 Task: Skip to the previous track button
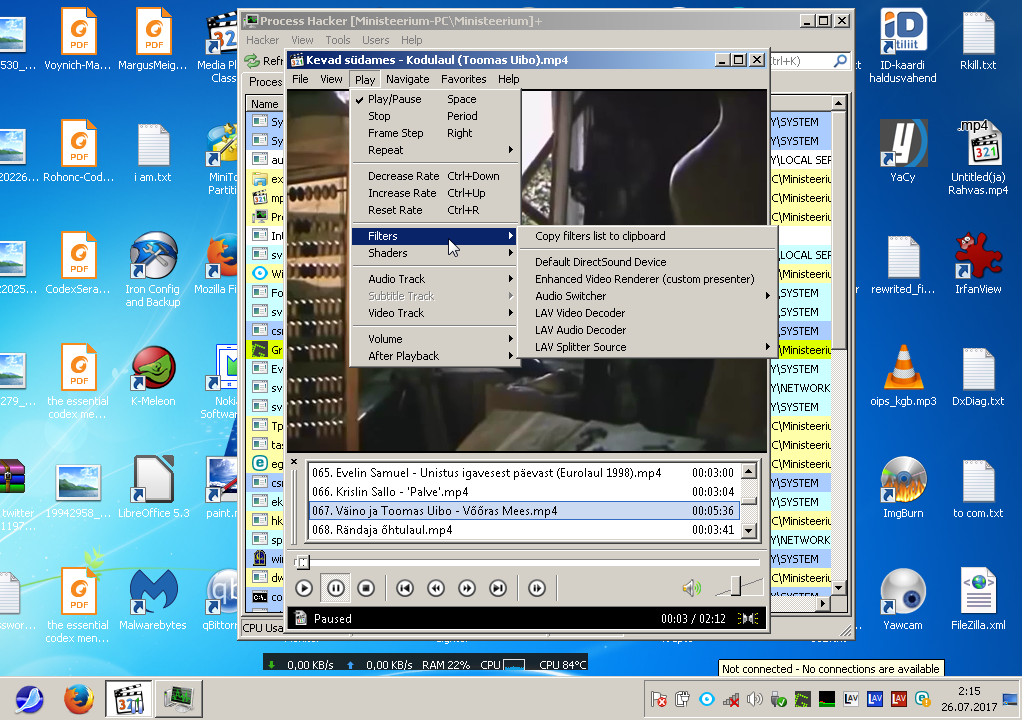405,589
